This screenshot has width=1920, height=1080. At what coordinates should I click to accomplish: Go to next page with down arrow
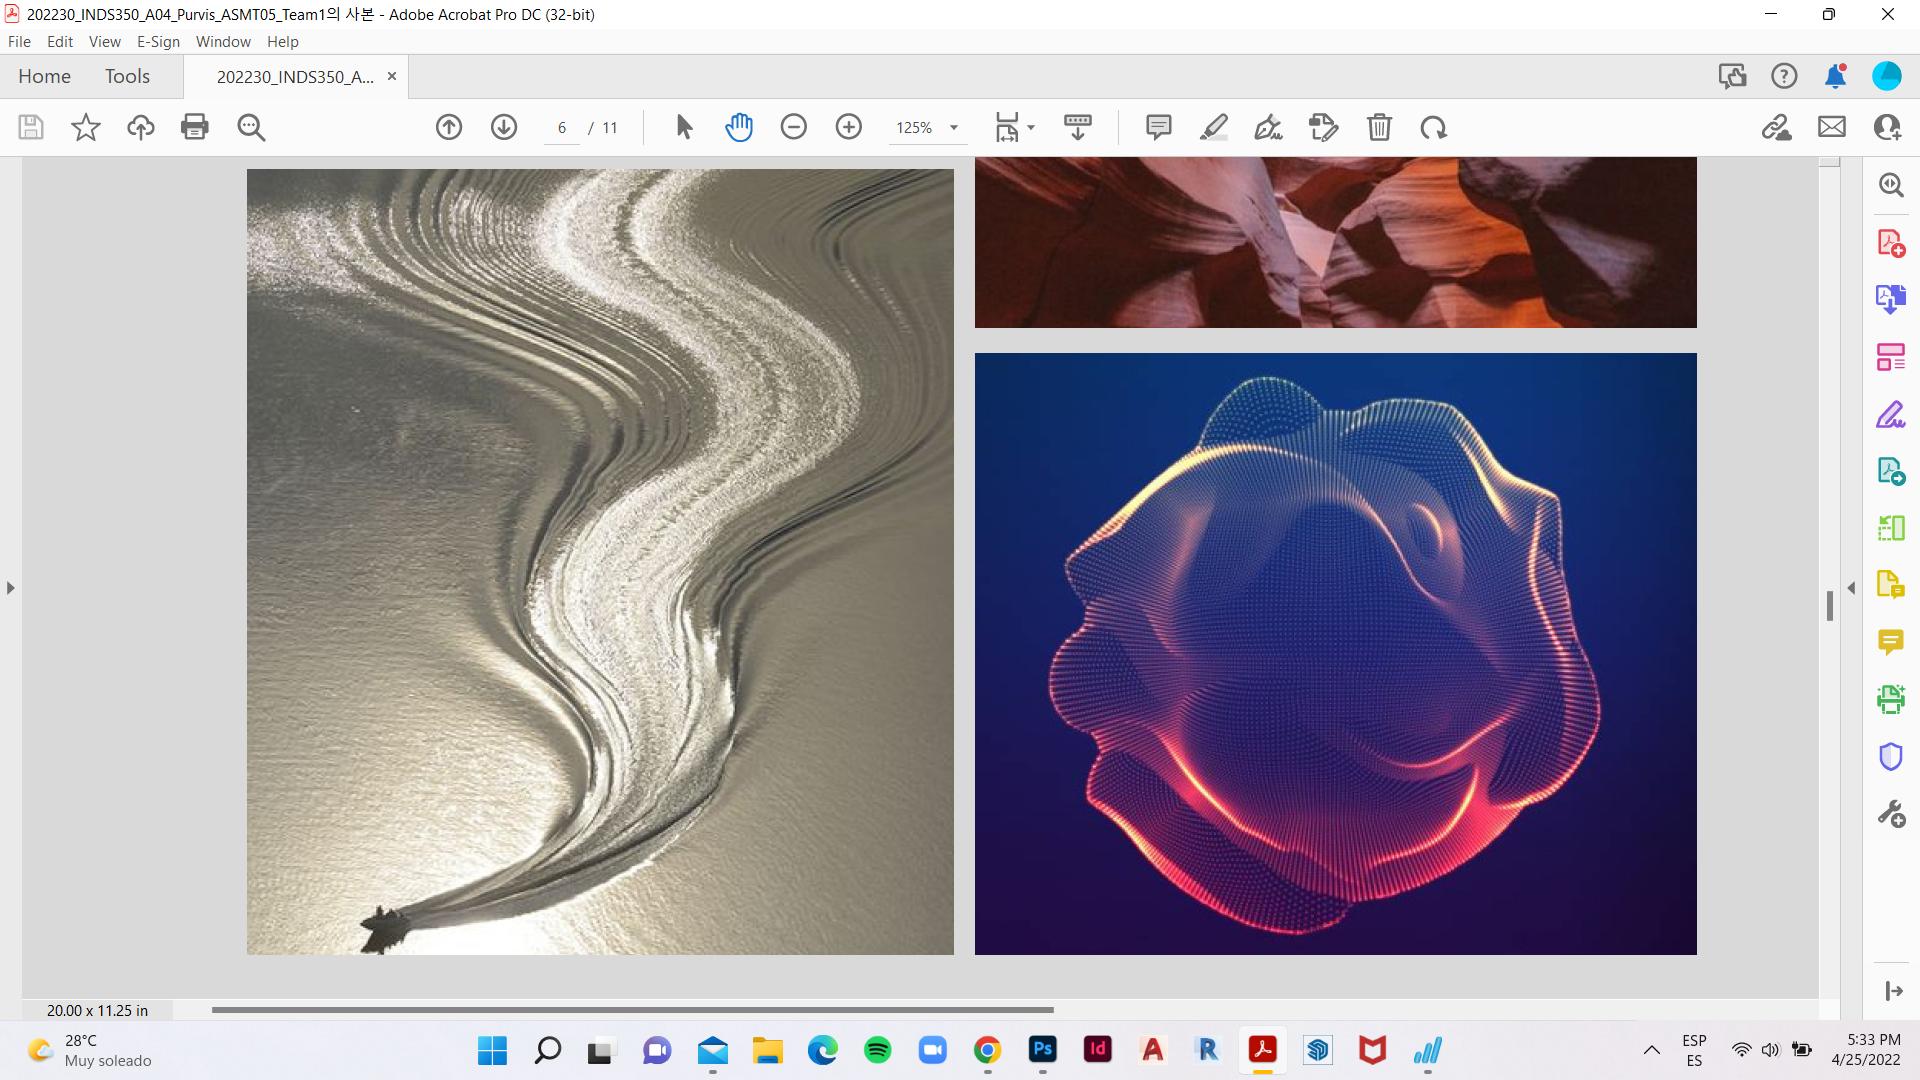504,127
